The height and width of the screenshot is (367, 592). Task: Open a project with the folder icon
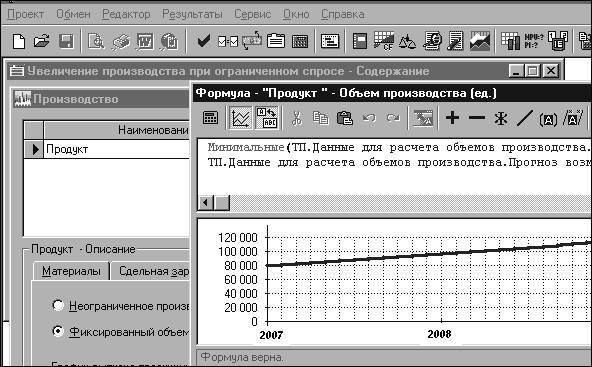coord(42,41)
